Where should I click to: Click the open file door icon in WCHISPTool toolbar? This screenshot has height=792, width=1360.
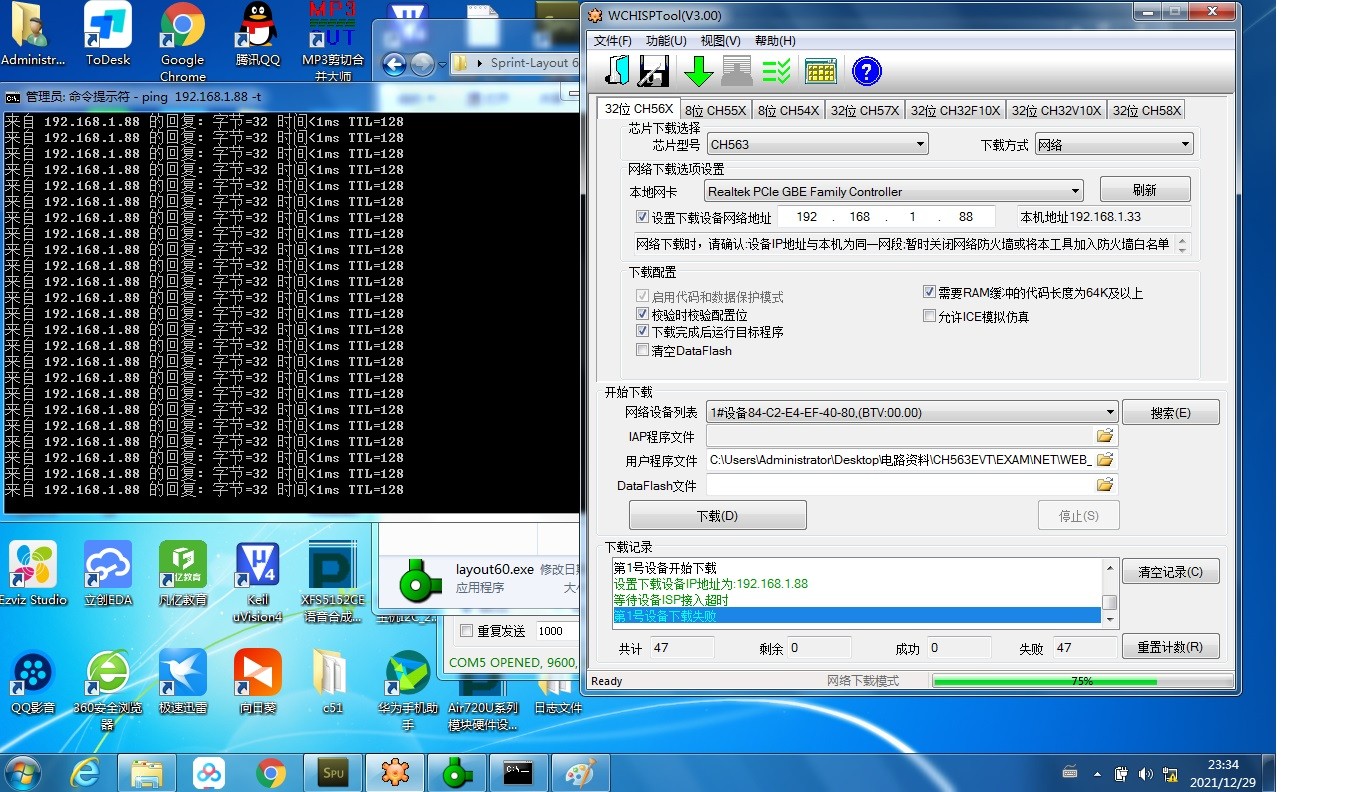618,71
